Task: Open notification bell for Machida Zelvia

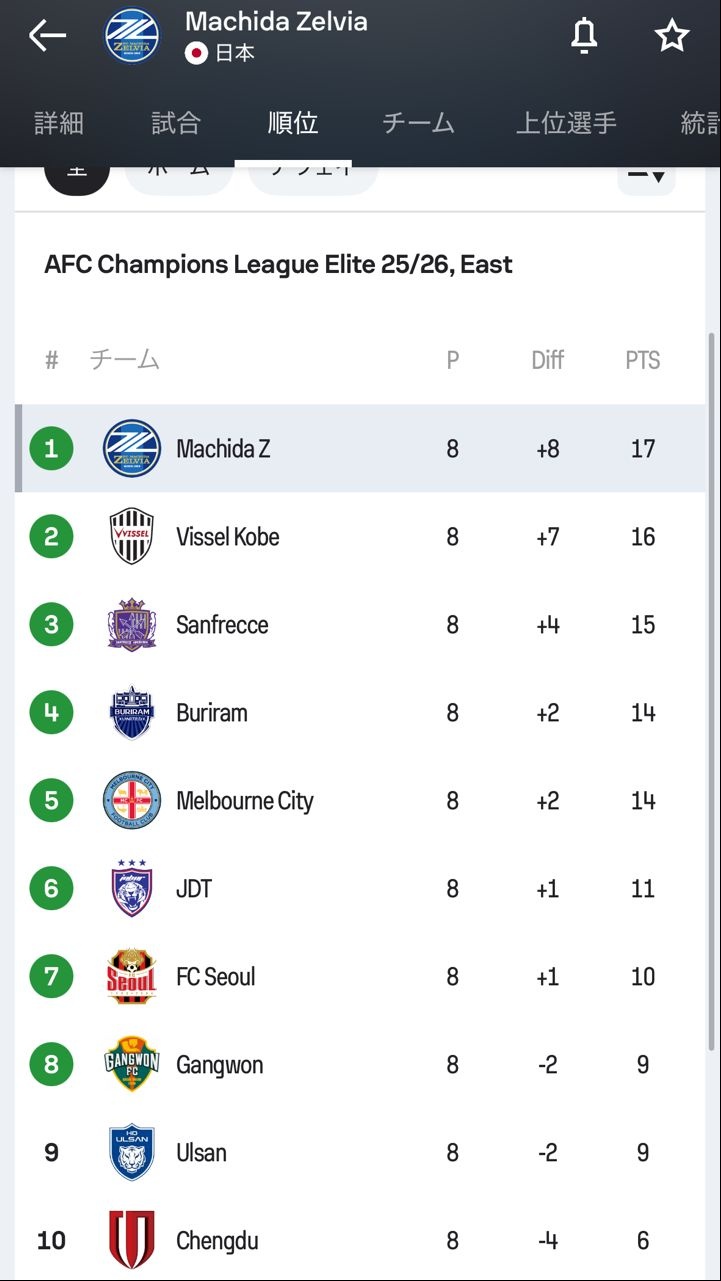Action: (x=584, y=36)
